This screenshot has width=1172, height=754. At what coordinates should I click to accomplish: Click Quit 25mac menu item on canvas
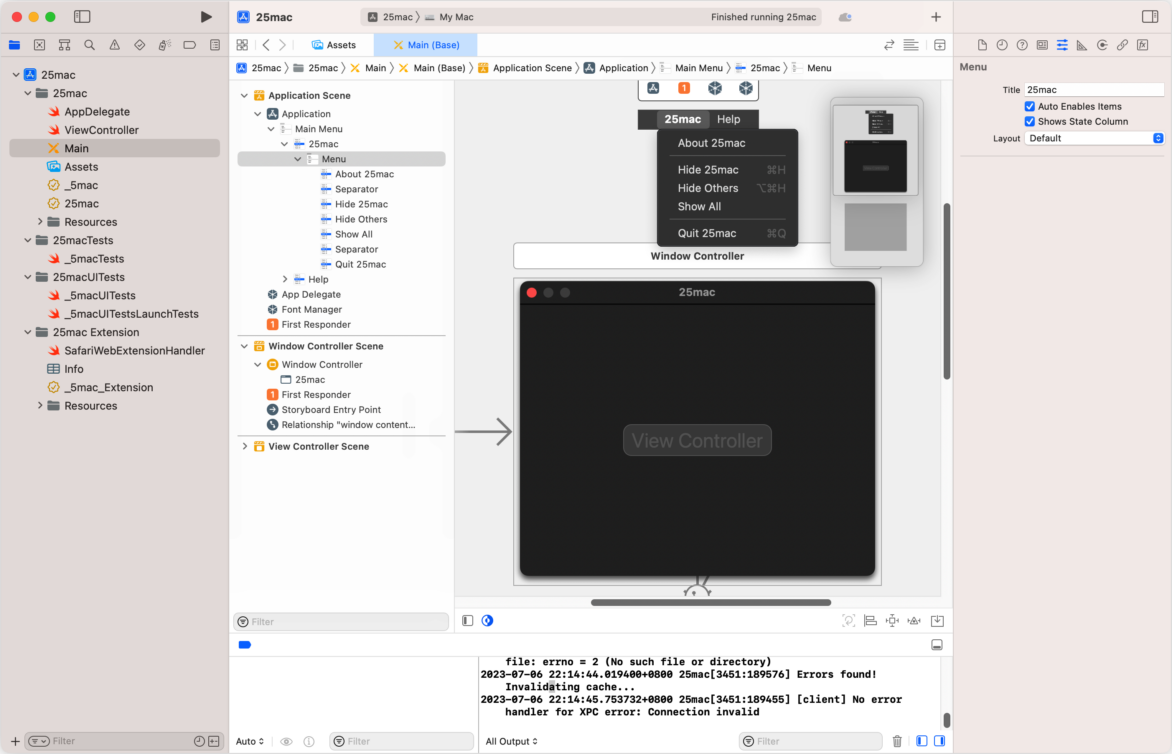pyautogui.click(x=707, y=233)
